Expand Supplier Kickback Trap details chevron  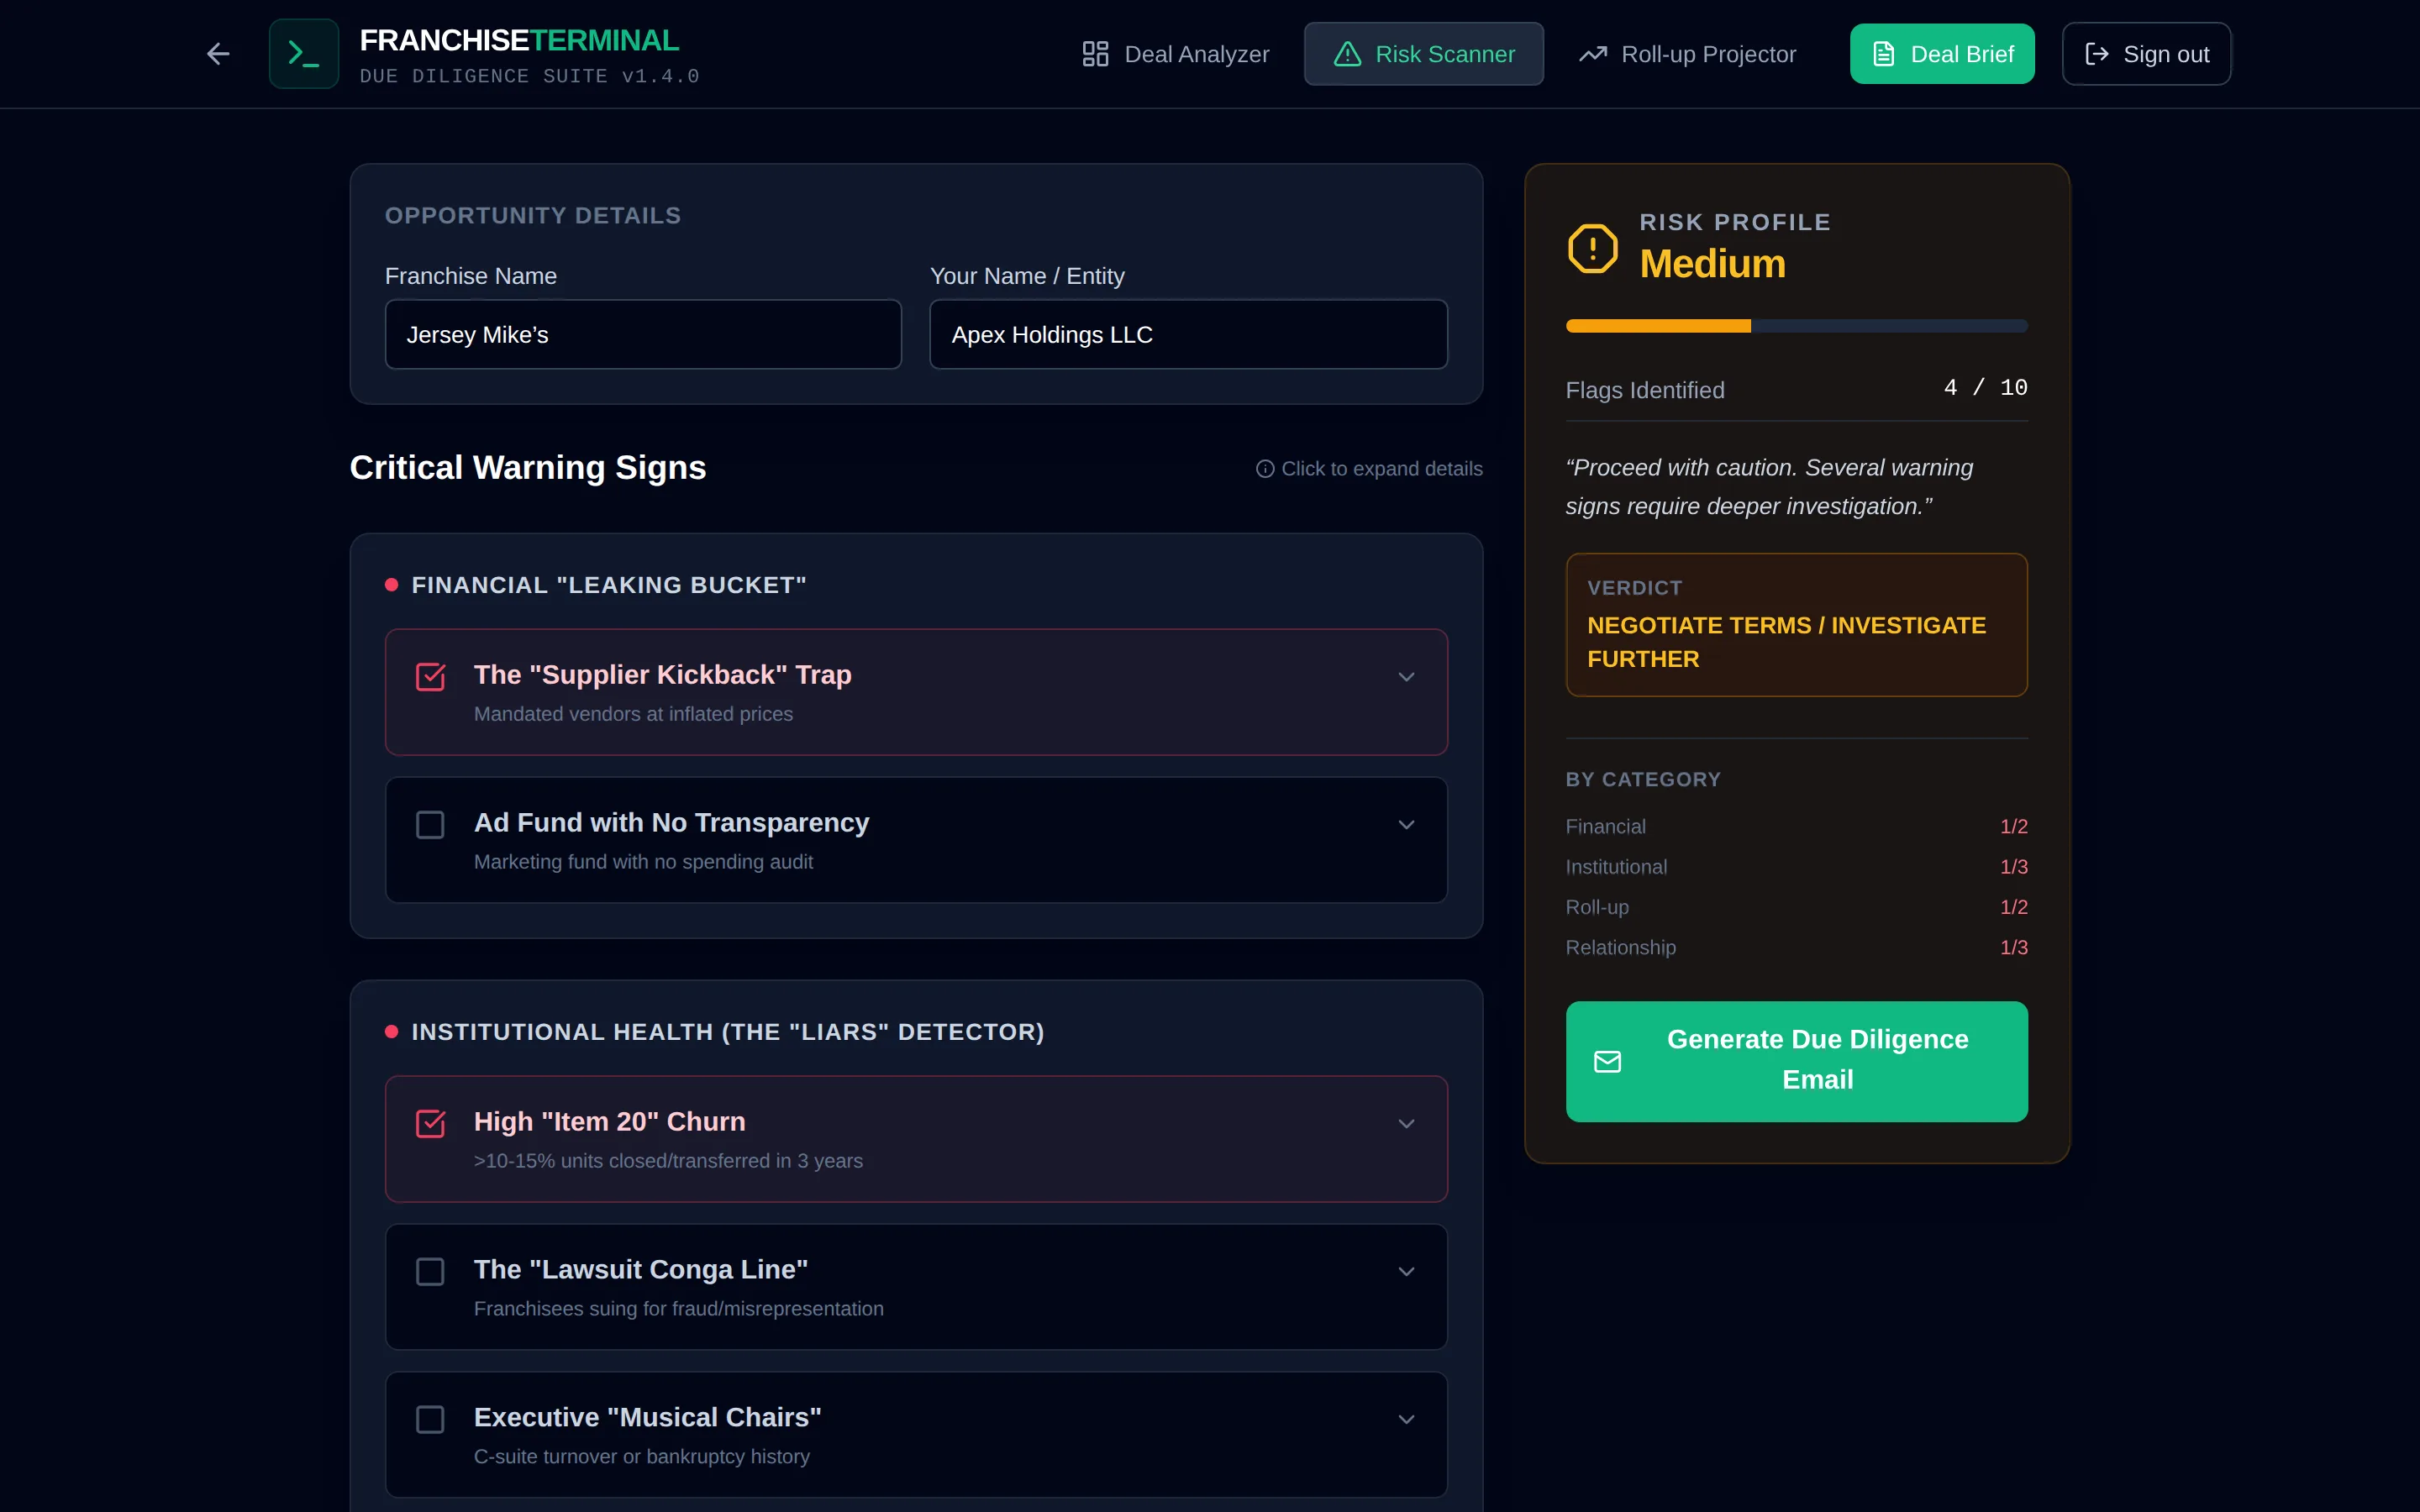point(1406,677)
